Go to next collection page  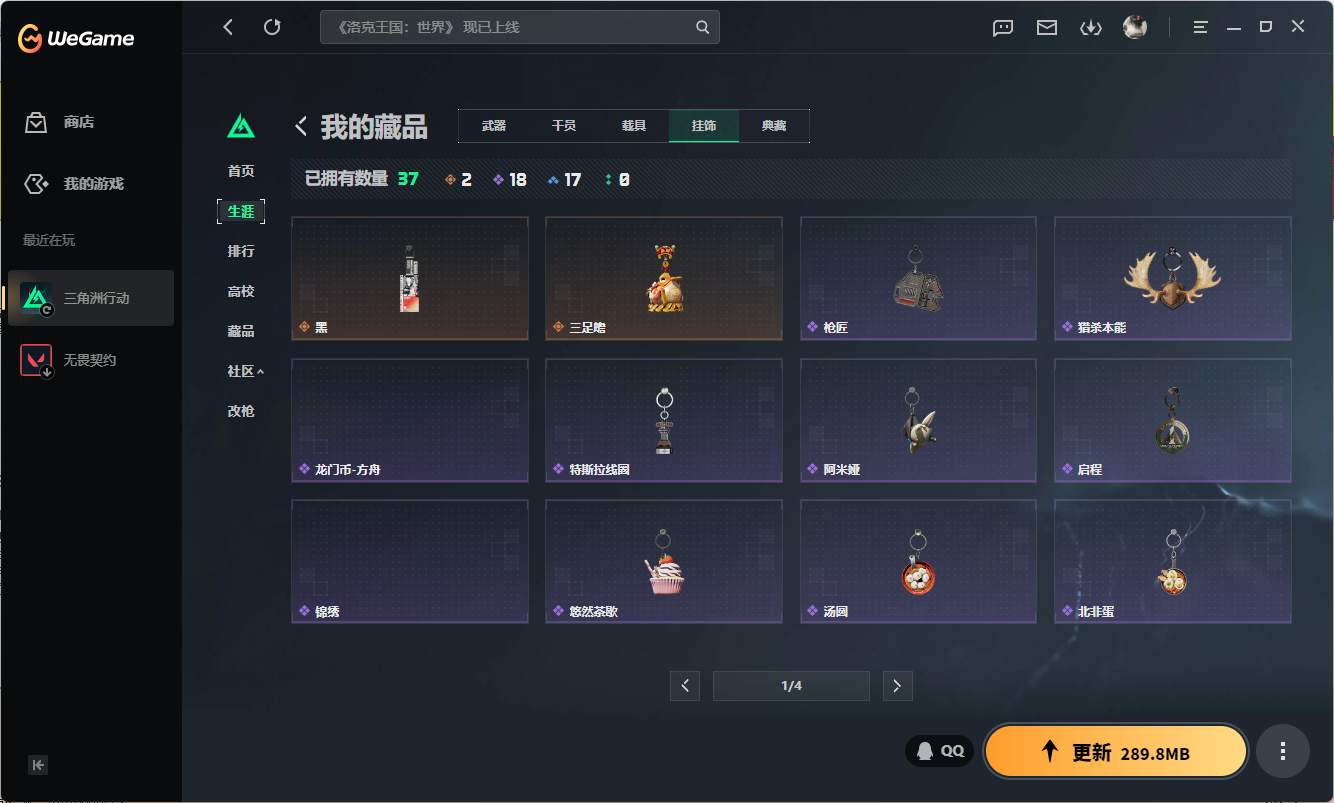point(897,686)
